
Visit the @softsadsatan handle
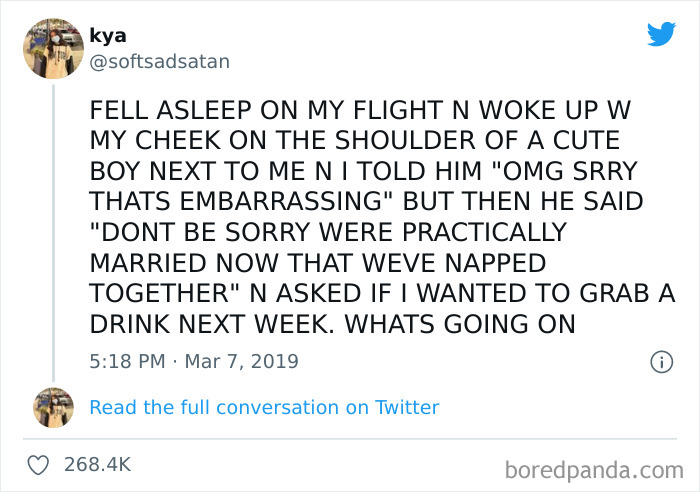[160, 62]
